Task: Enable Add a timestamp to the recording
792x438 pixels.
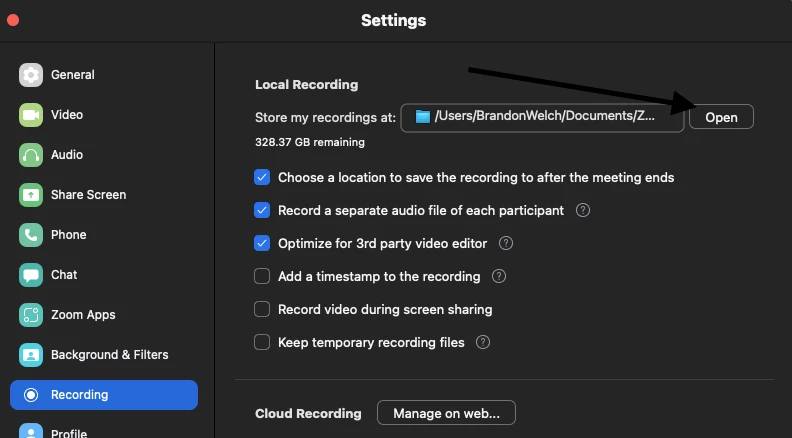Action: tap(262, 276)
